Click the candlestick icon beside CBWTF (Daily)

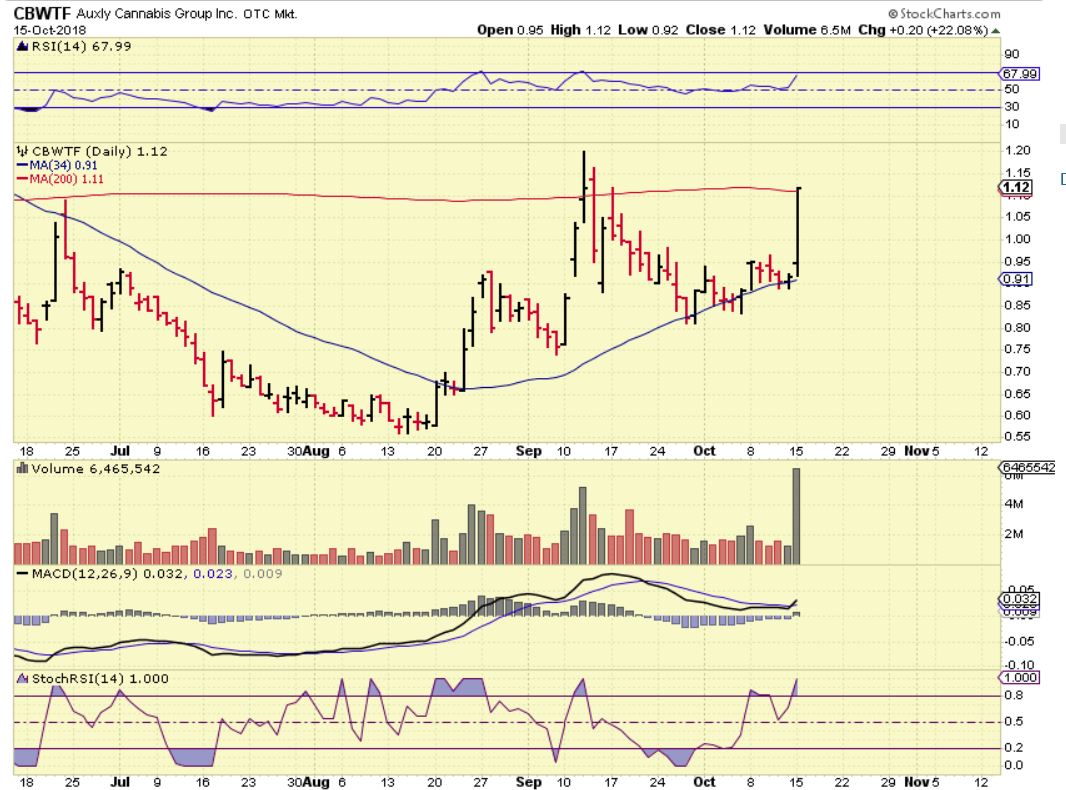[x=20, y=152]
